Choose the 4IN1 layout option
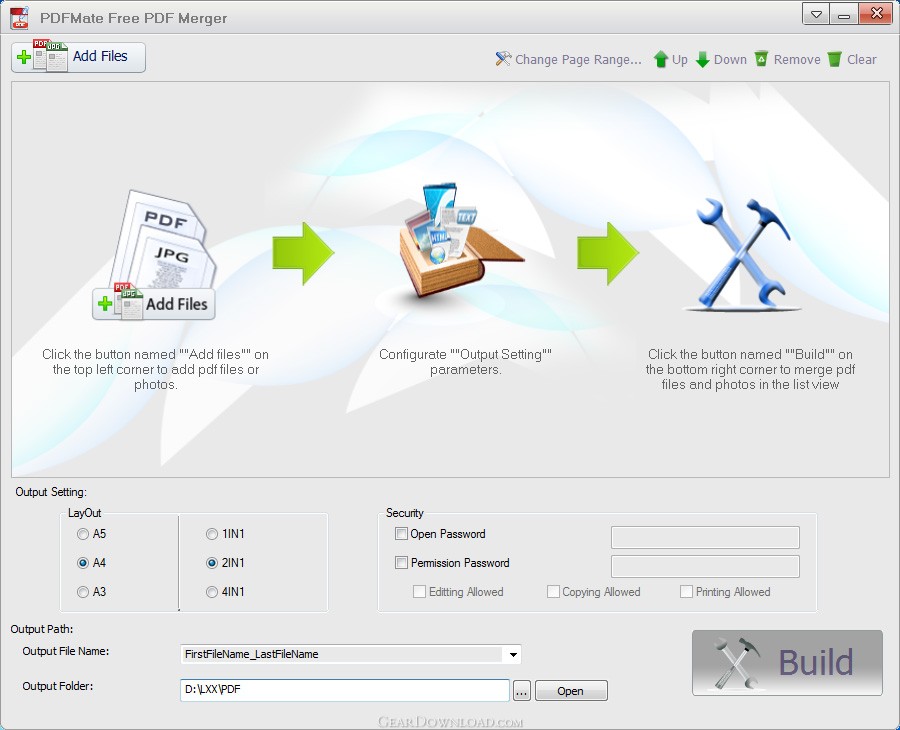 212,592
